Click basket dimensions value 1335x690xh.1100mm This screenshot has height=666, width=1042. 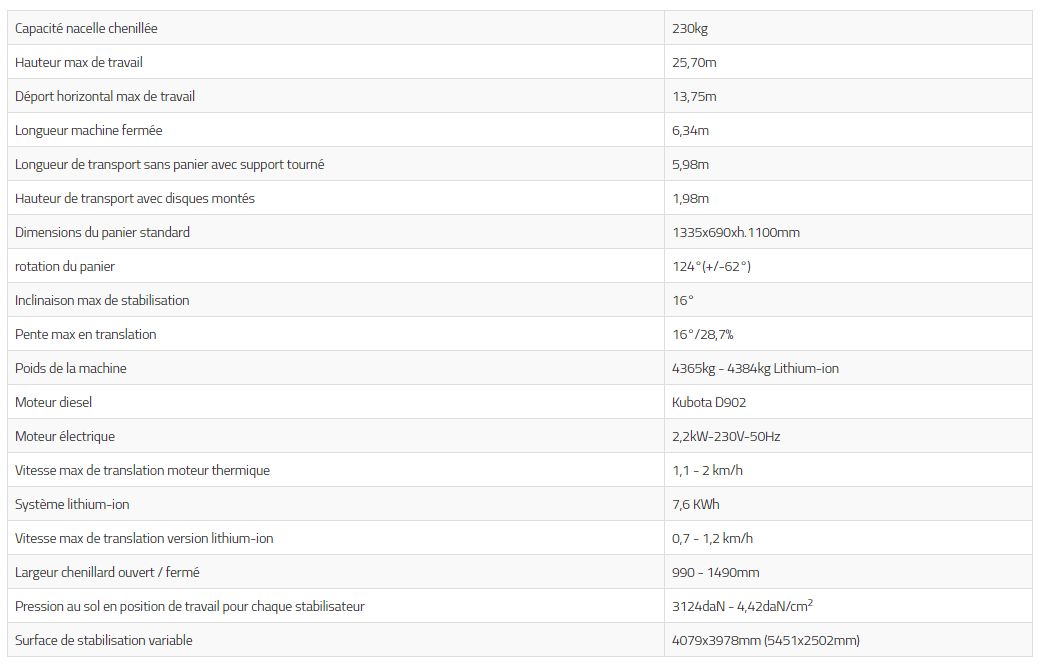[x=735, y=232]
